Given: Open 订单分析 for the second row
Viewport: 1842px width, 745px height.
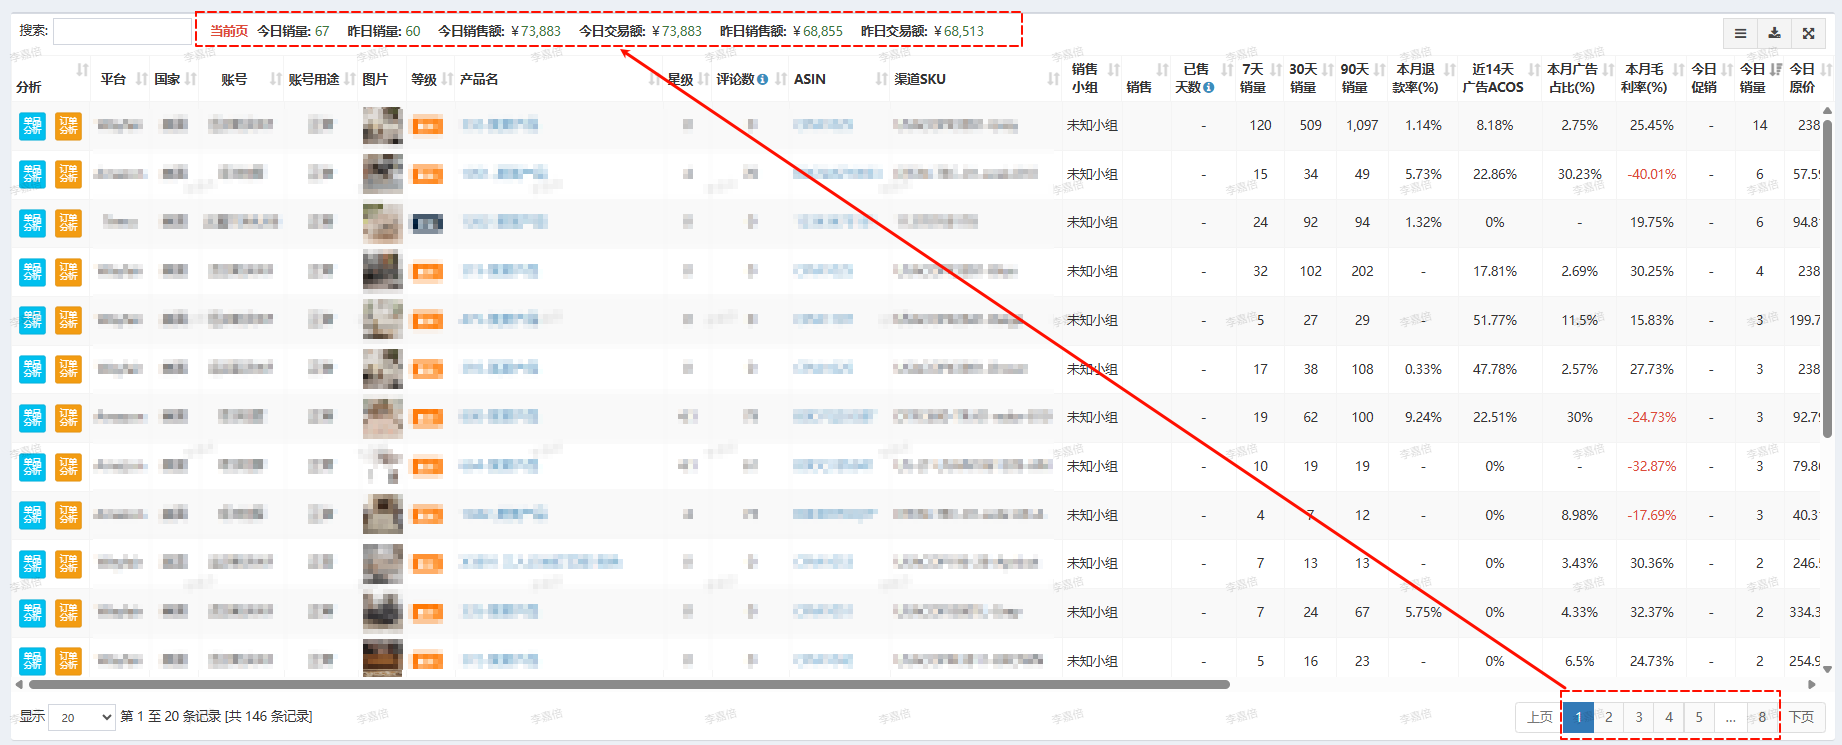Looking at the screenshot, I should [68, 174].
